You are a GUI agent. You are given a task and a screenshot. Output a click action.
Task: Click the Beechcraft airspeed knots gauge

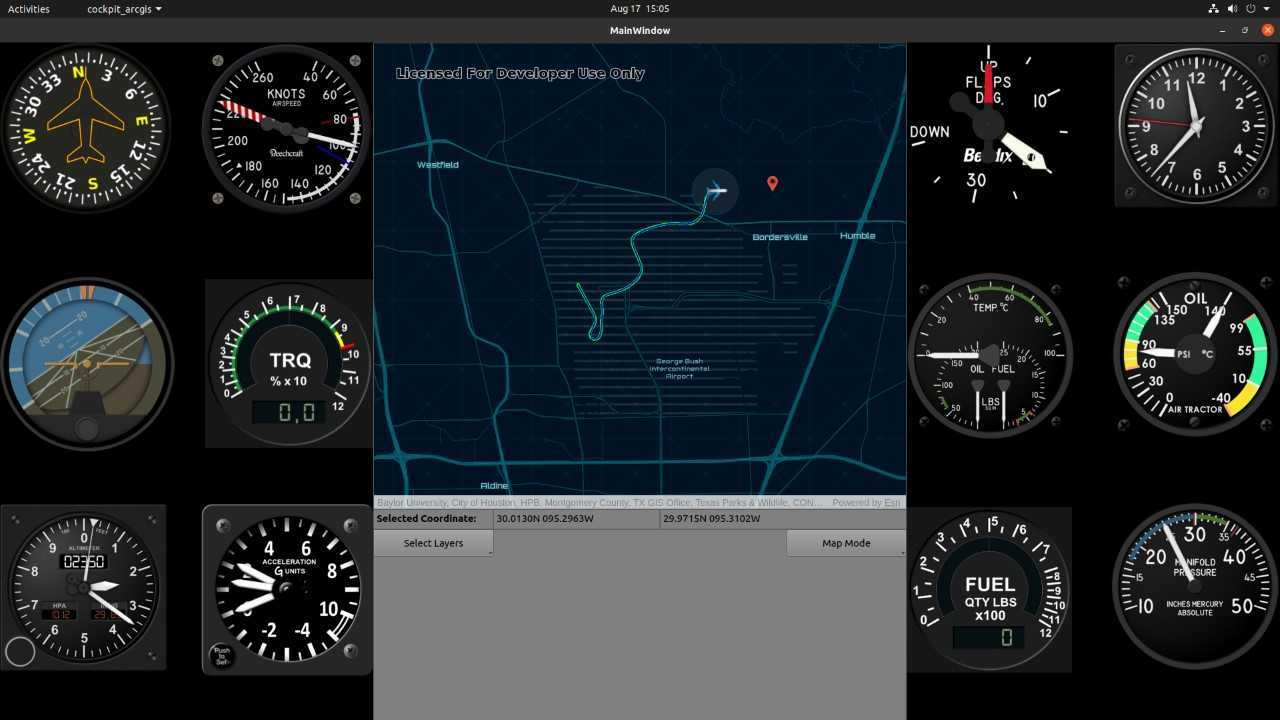click(x=287, y=127)
